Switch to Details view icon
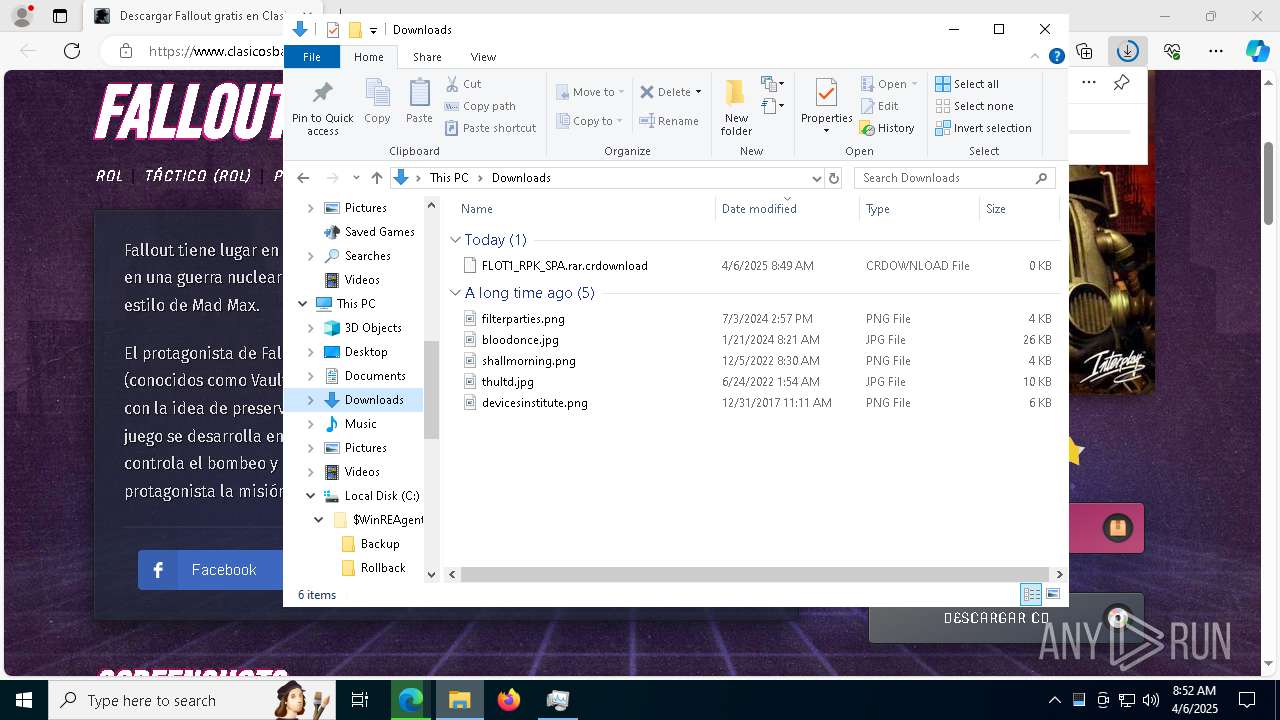The width and height of the screenshot is (1280, 720). pos(1031,594)
